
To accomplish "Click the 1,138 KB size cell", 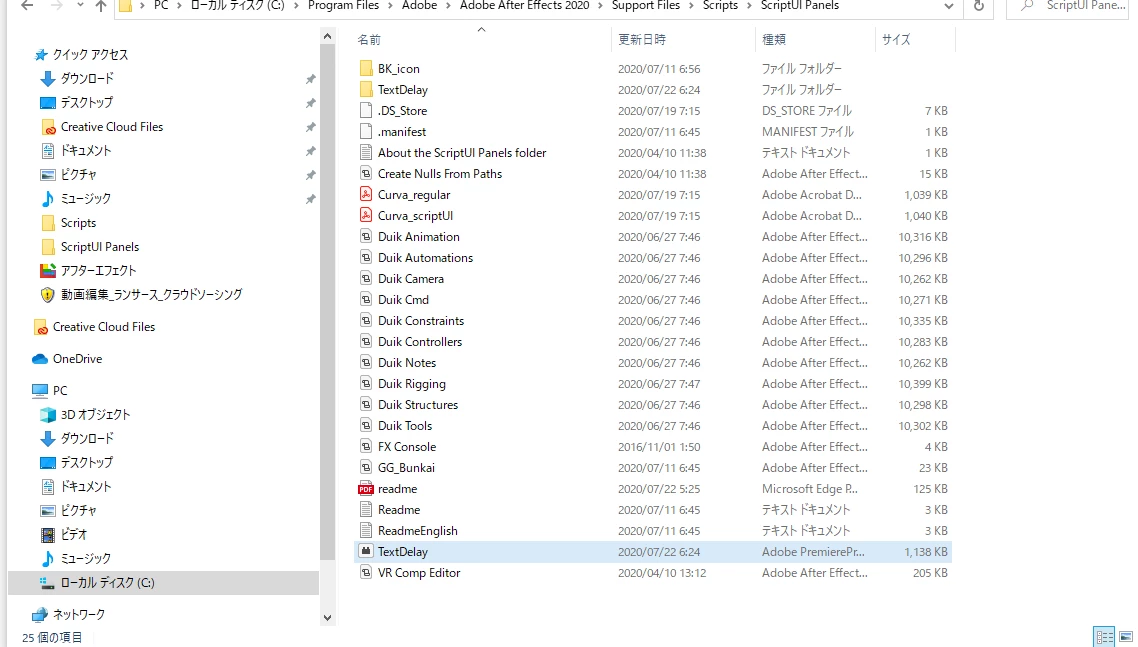I will [x=926, y=552].
